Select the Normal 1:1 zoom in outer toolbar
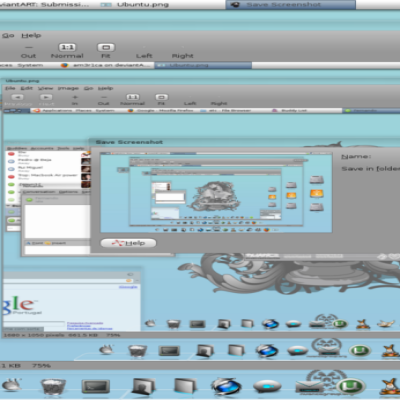400x400 pixels. [x=67, y=51]
